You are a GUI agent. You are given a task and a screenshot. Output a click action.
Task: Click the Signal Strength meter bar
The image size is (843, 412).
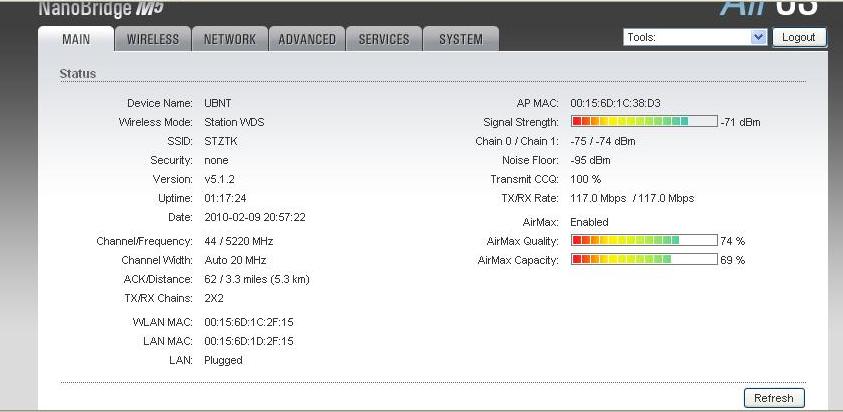point(643,122)
